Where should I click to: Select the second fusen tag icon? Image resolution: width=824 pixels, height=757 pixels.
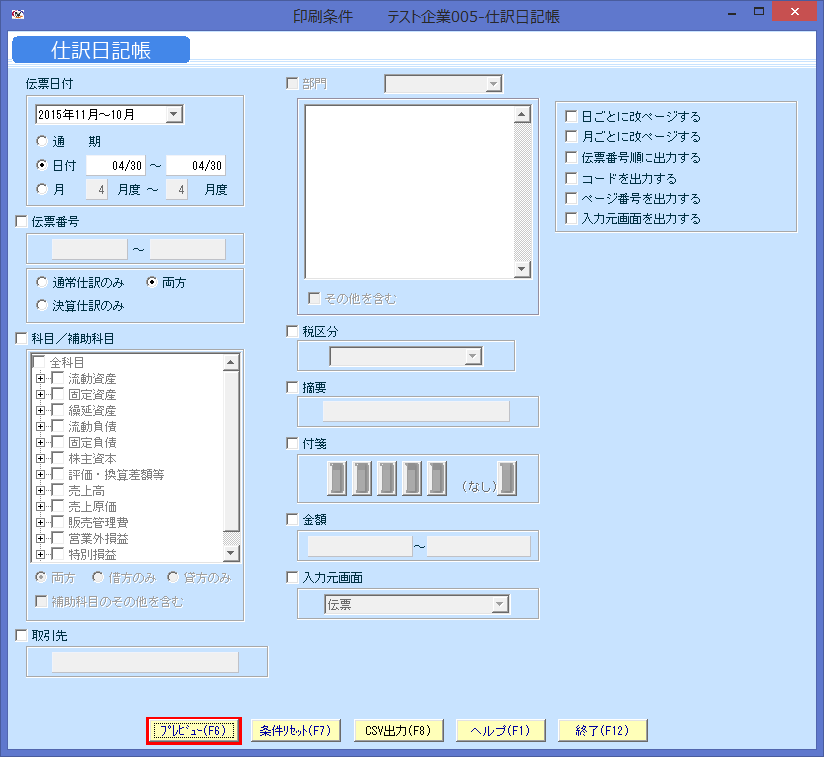pos(362,478)
